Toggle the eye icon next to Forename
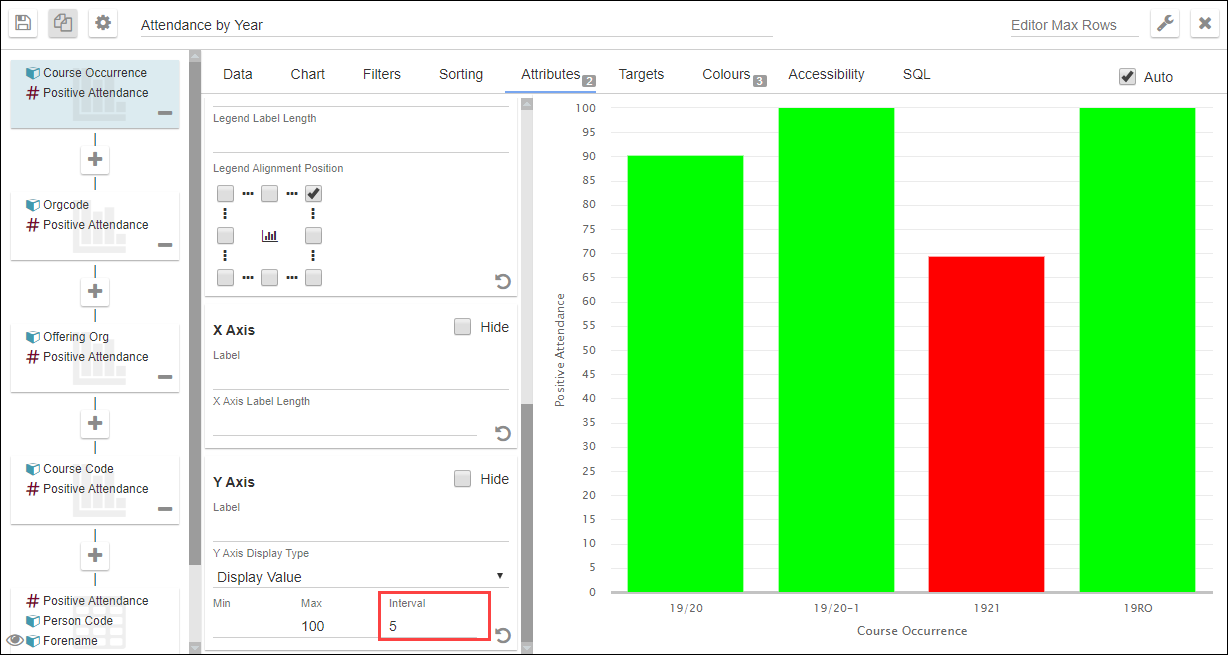Screen dimensions: 1228x655 pyautogui.click(x=14, y=640)
